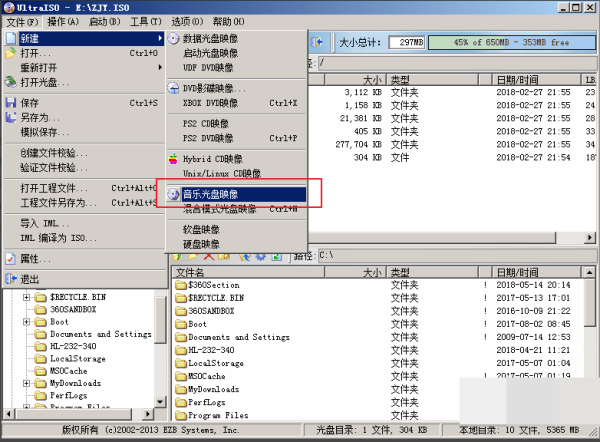Viewport: 600px width, 442px height.
Task: Select IML 编译为 ISO menu item
Action: pos(84,238)
